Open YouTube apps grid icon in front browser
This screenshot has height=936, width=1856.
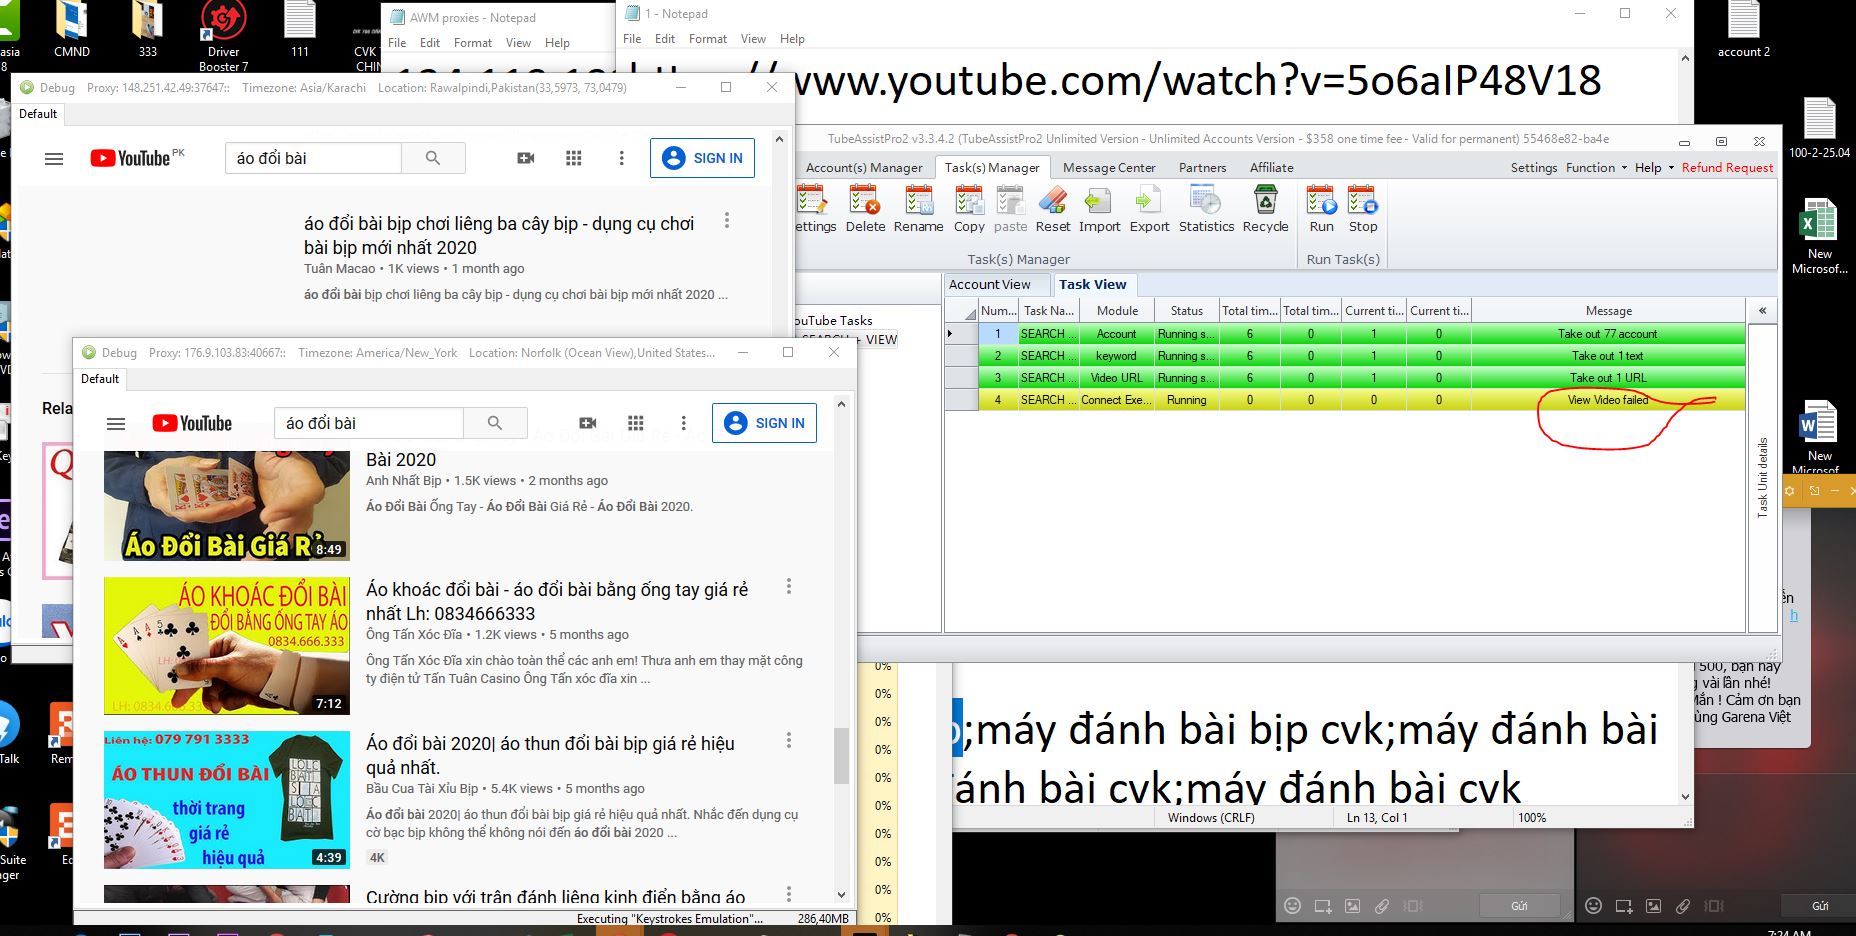coord(636,423)
